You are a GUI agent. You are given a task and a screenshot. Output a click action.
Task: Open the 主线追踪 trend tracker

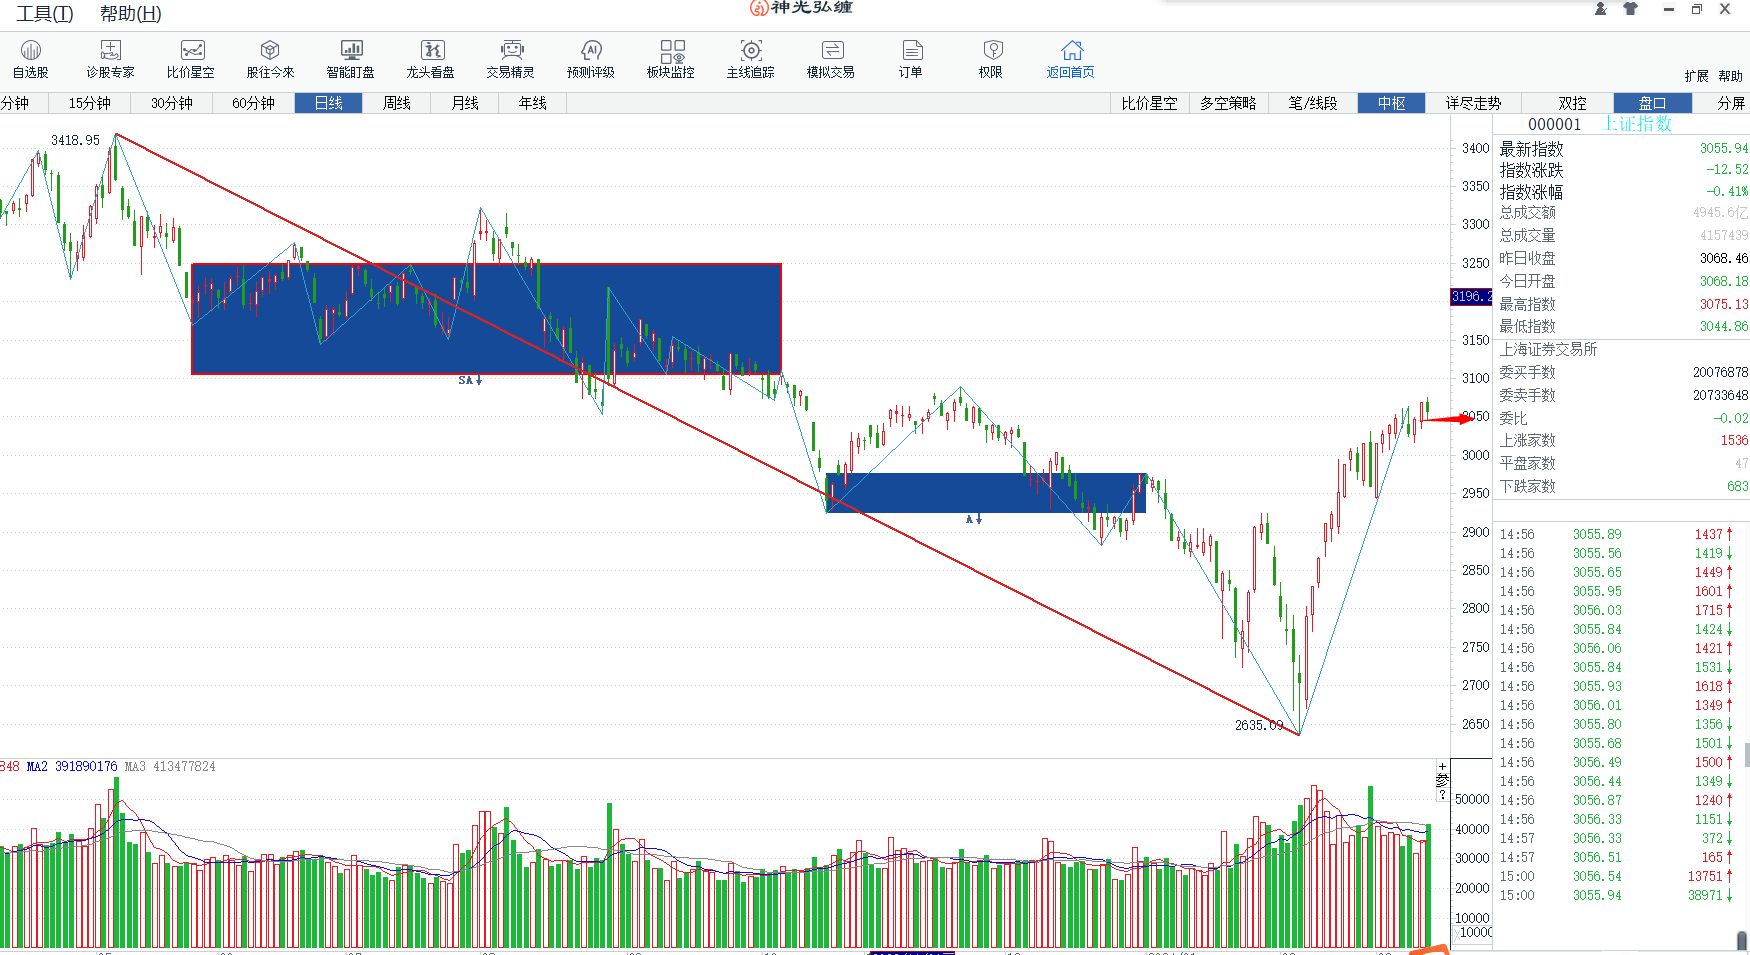(751, 59)
